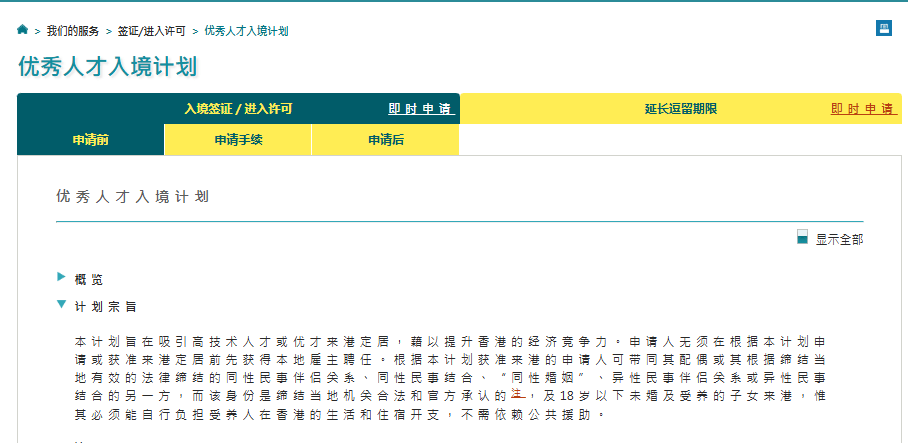This screenshot has height=443, width=908.
Task: Select the 延长逗留期限 tab
Action: point(681,109)
